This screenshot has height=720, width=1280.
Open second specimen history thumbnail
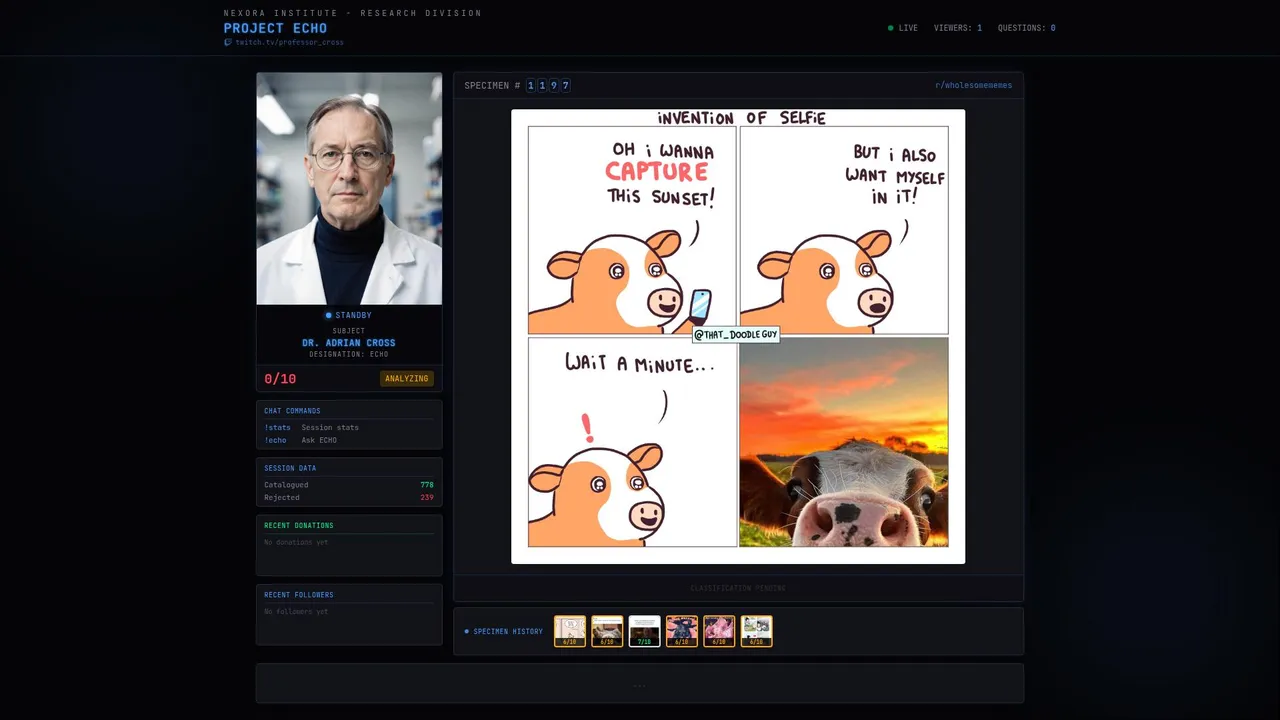pyautogui.click(x=607, y=631)
